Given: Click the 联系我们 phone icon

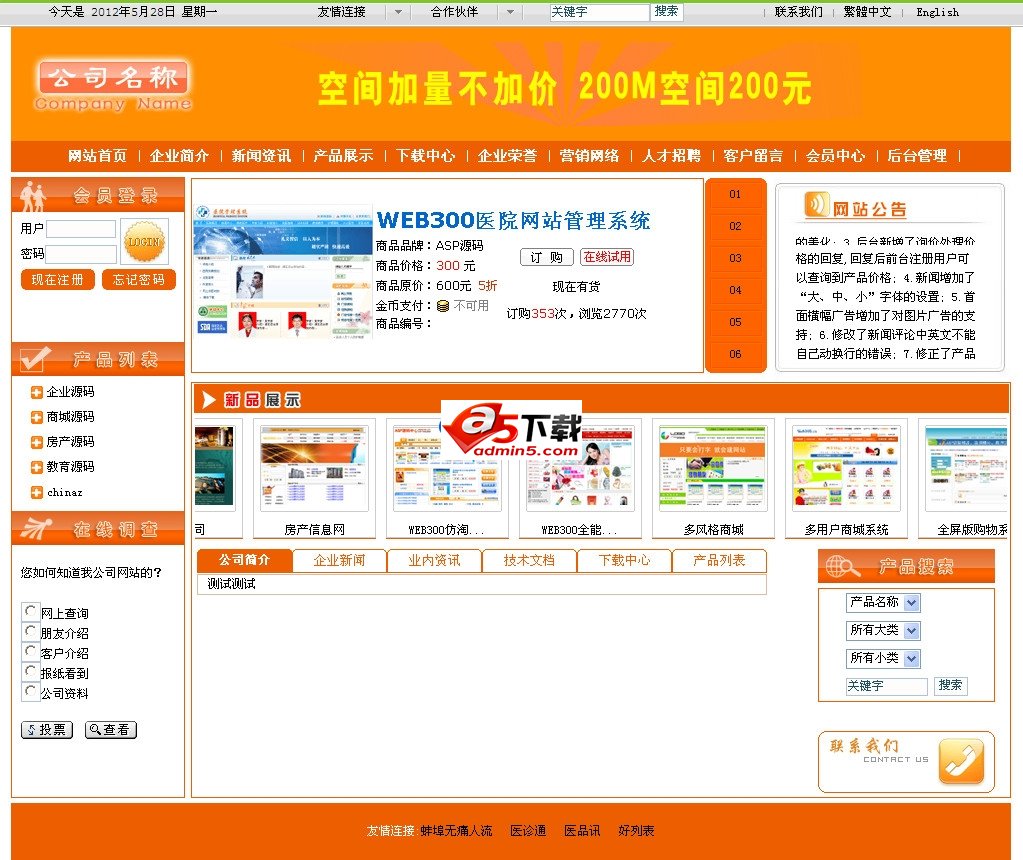Looking at the screenshot, I should [961, 761].
